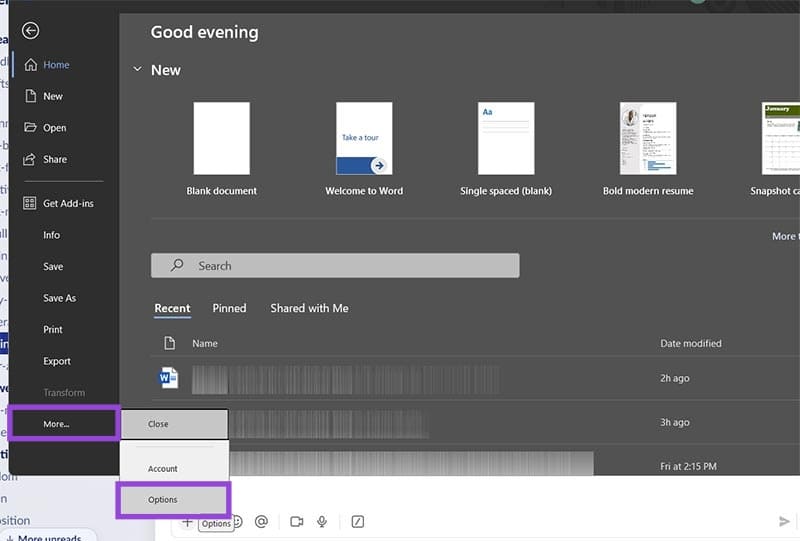Click the file type icon column header
Viewport: 800px width, 541px height.
(x=169, y=343)
